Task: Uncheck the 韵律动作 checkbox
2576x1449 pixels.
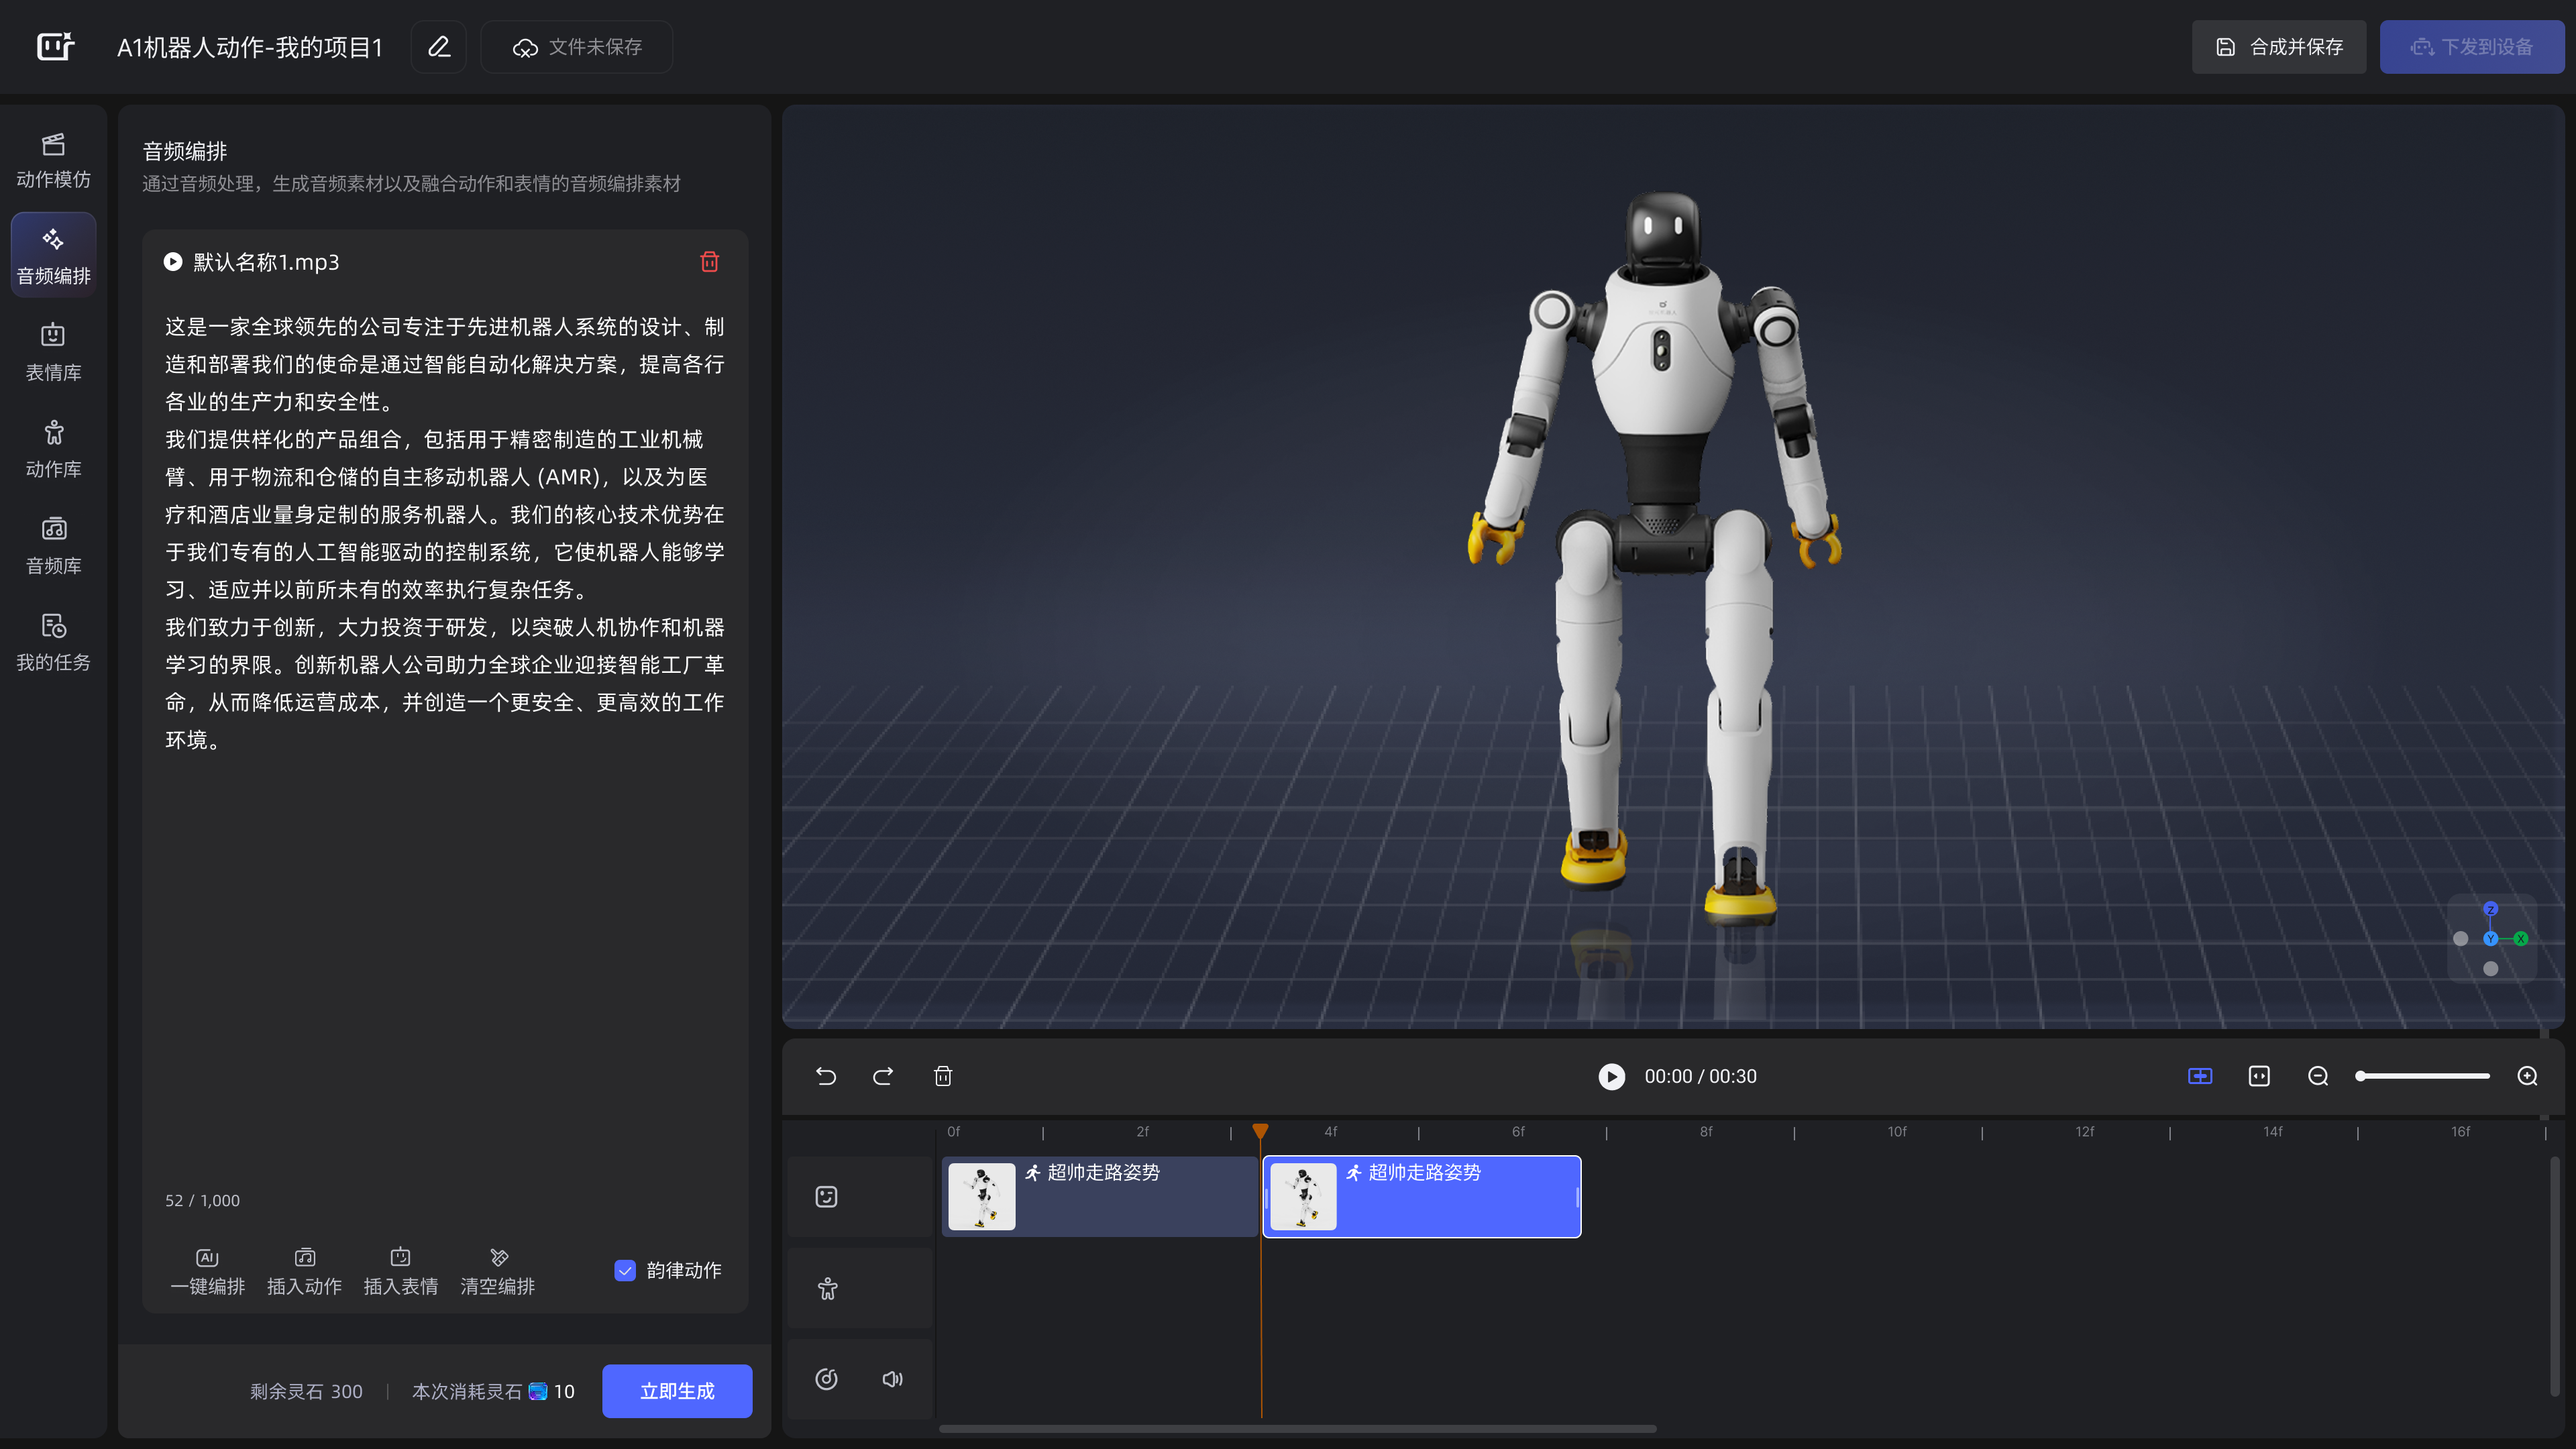Action: coord(625,1270)
